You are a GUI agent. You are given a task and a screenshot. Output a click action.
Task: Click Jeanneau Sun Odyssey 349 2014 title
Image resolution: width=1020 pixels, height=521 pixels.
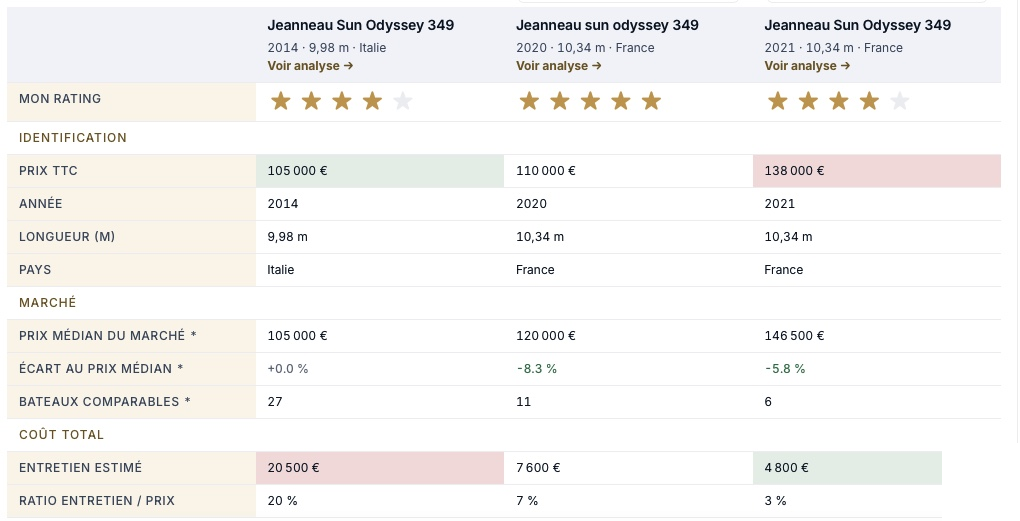click(360, 25)
